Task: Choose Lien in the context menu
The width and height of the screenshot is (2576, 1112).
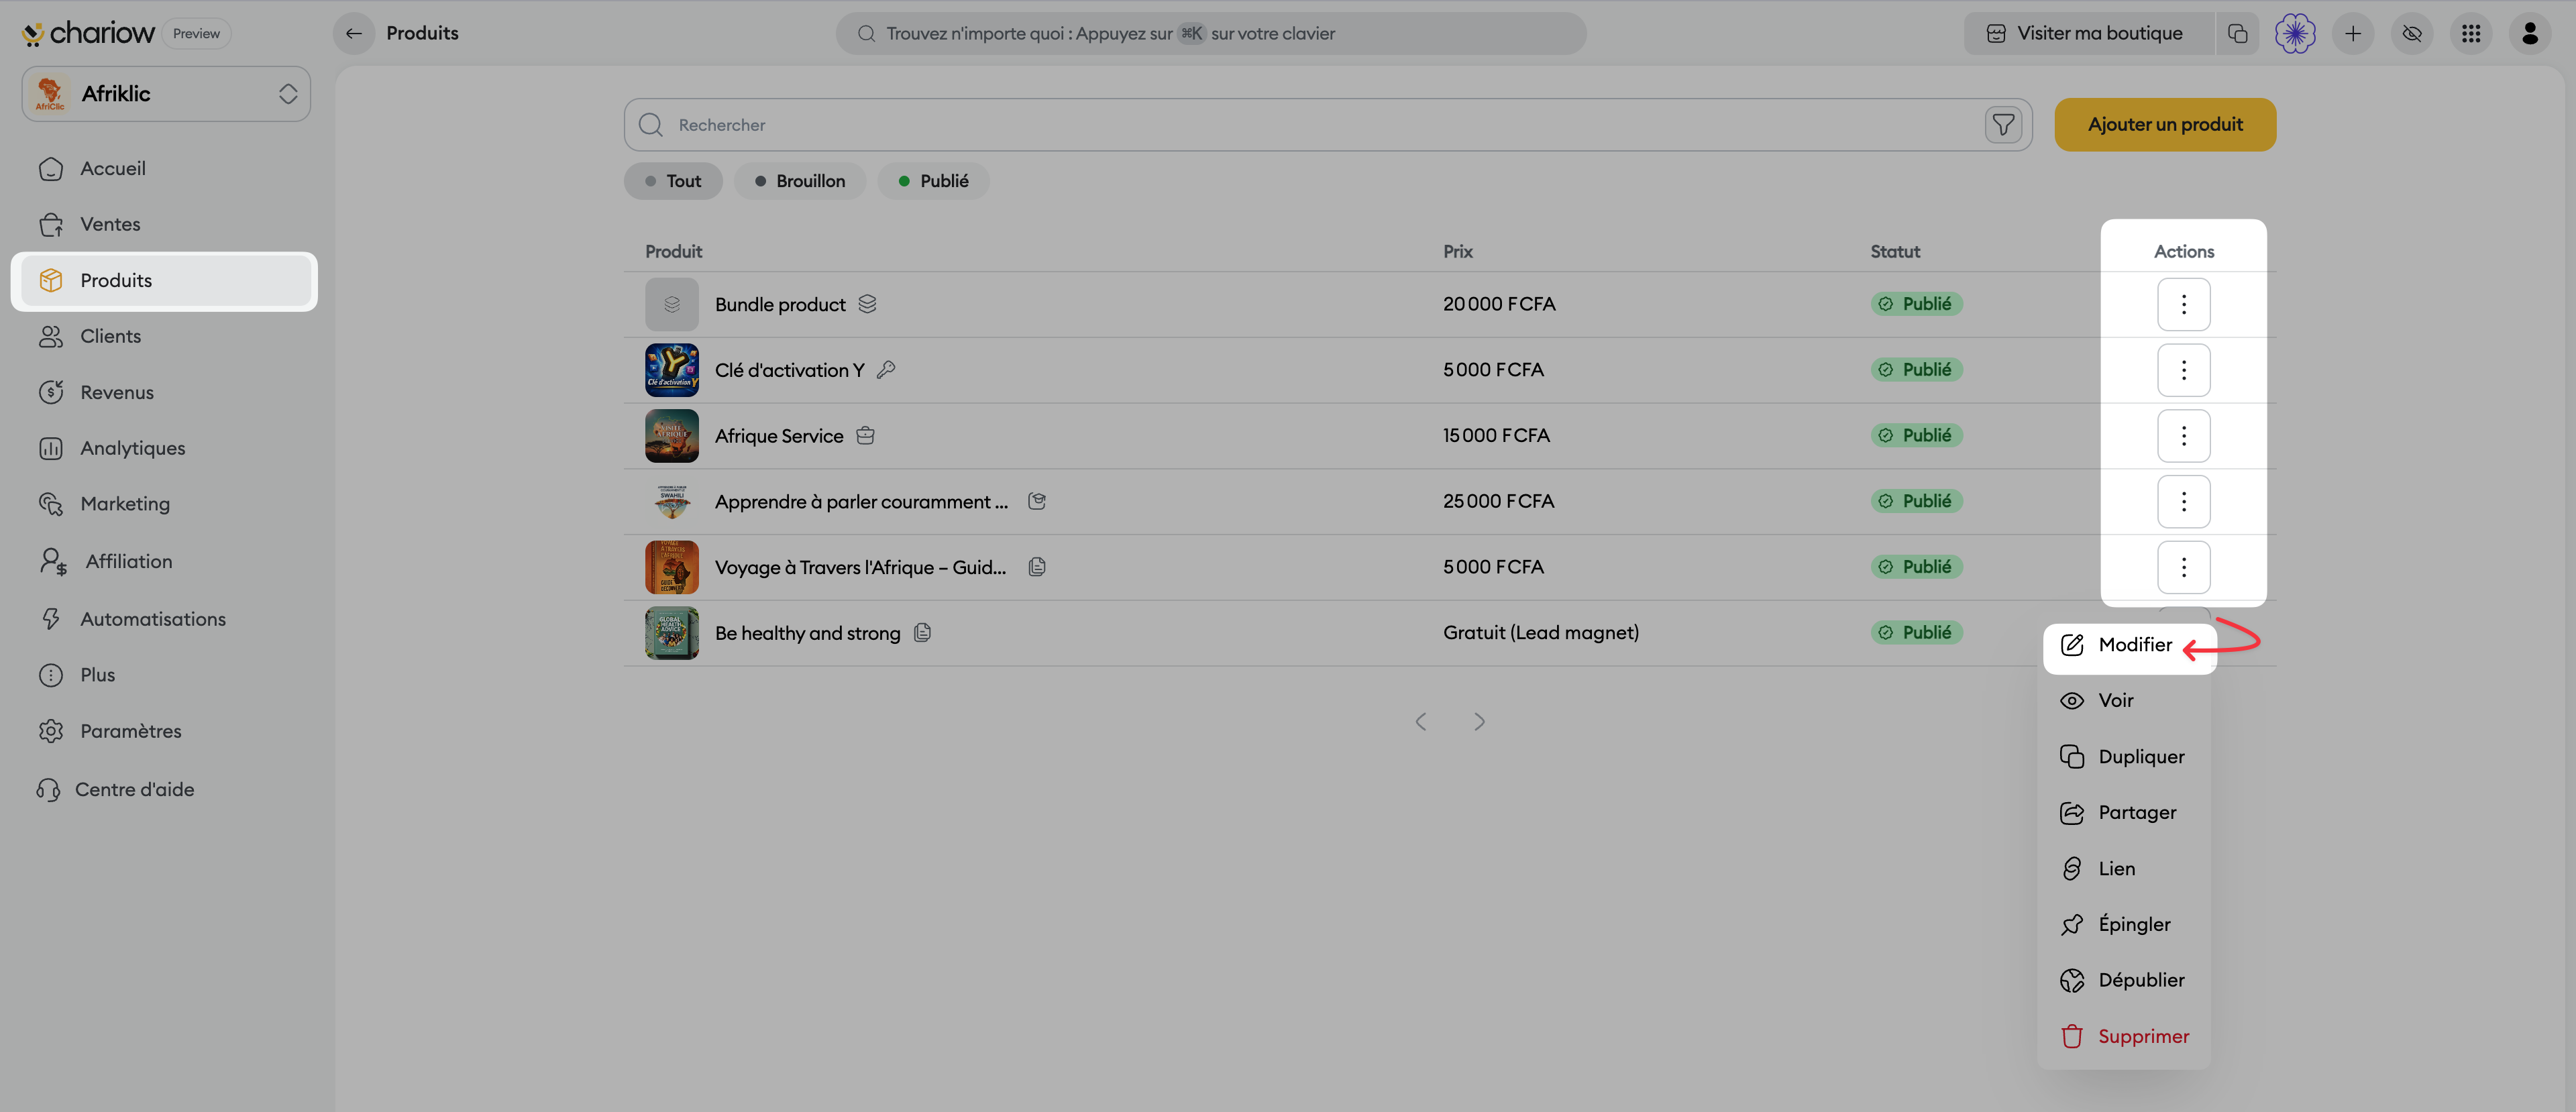Action: click(2125, 868)
